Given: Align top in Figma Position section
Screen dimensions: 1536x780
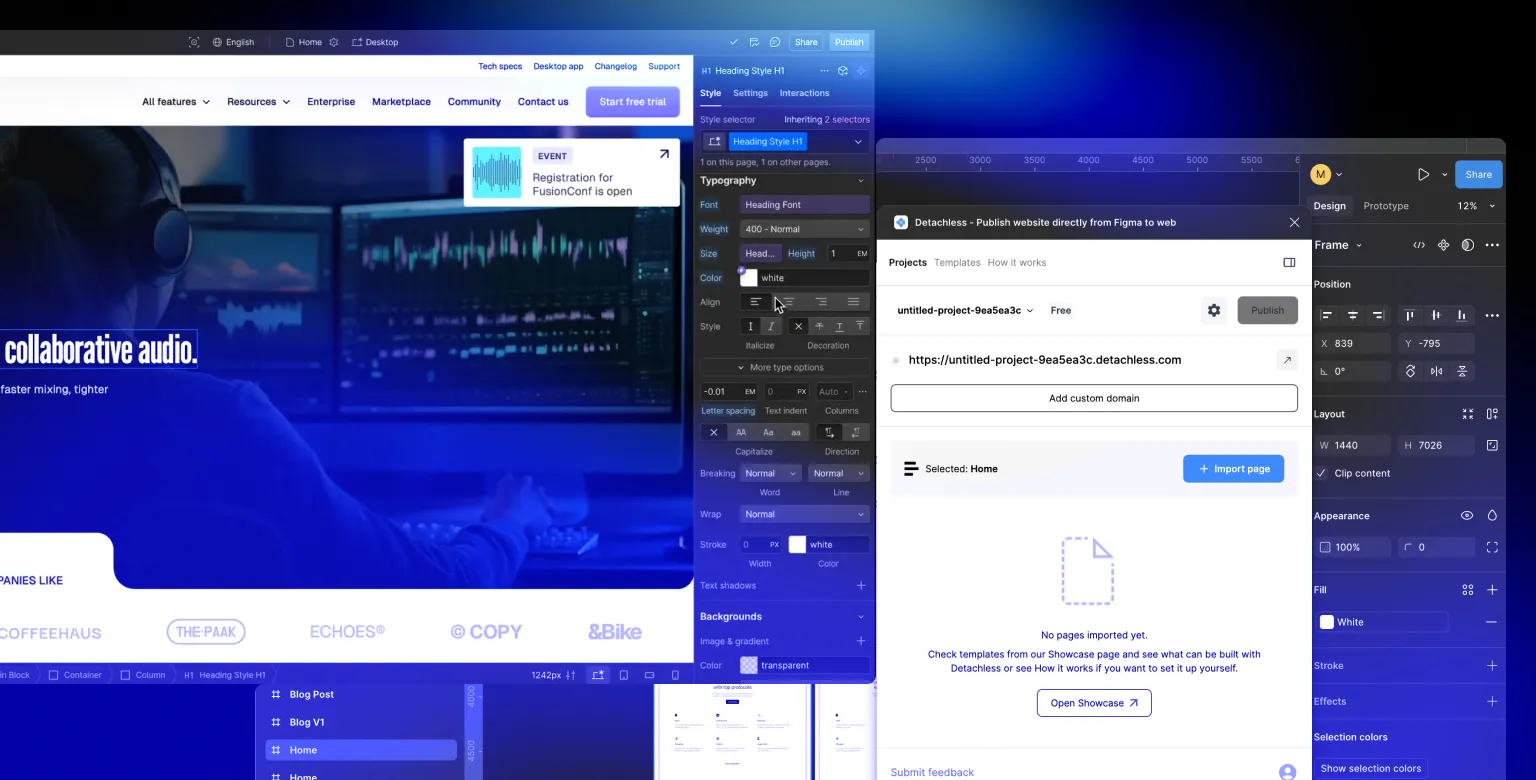Looking at the screenshot, I should tap(1410, 315).
